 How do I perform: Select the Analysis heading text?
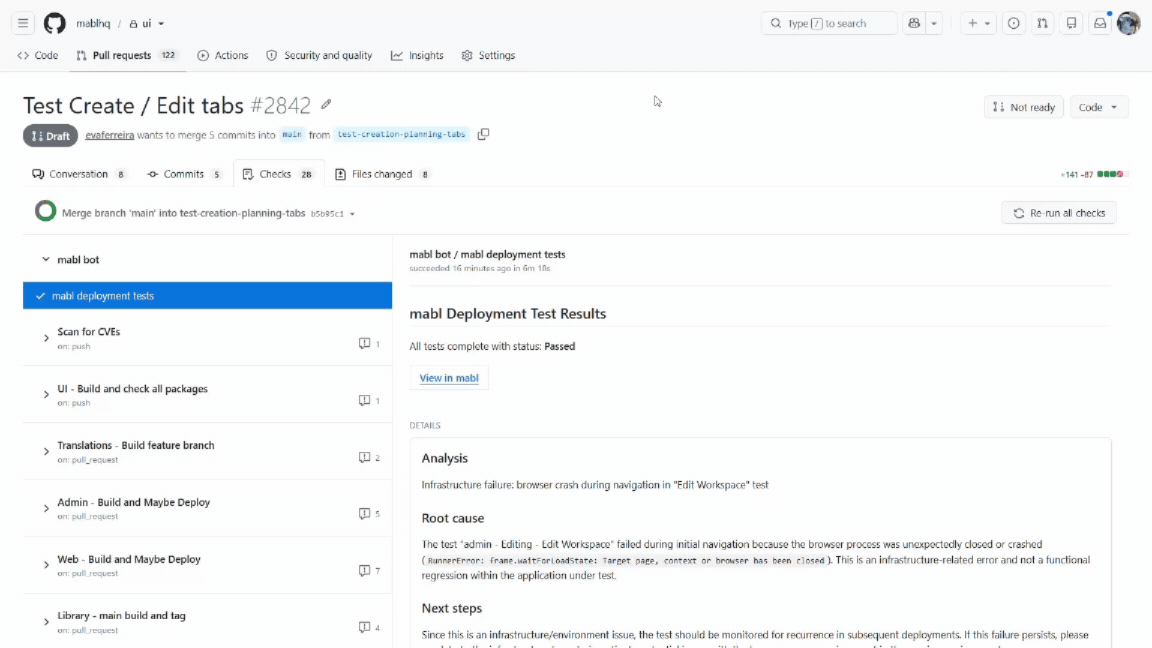tap(444, 458)
